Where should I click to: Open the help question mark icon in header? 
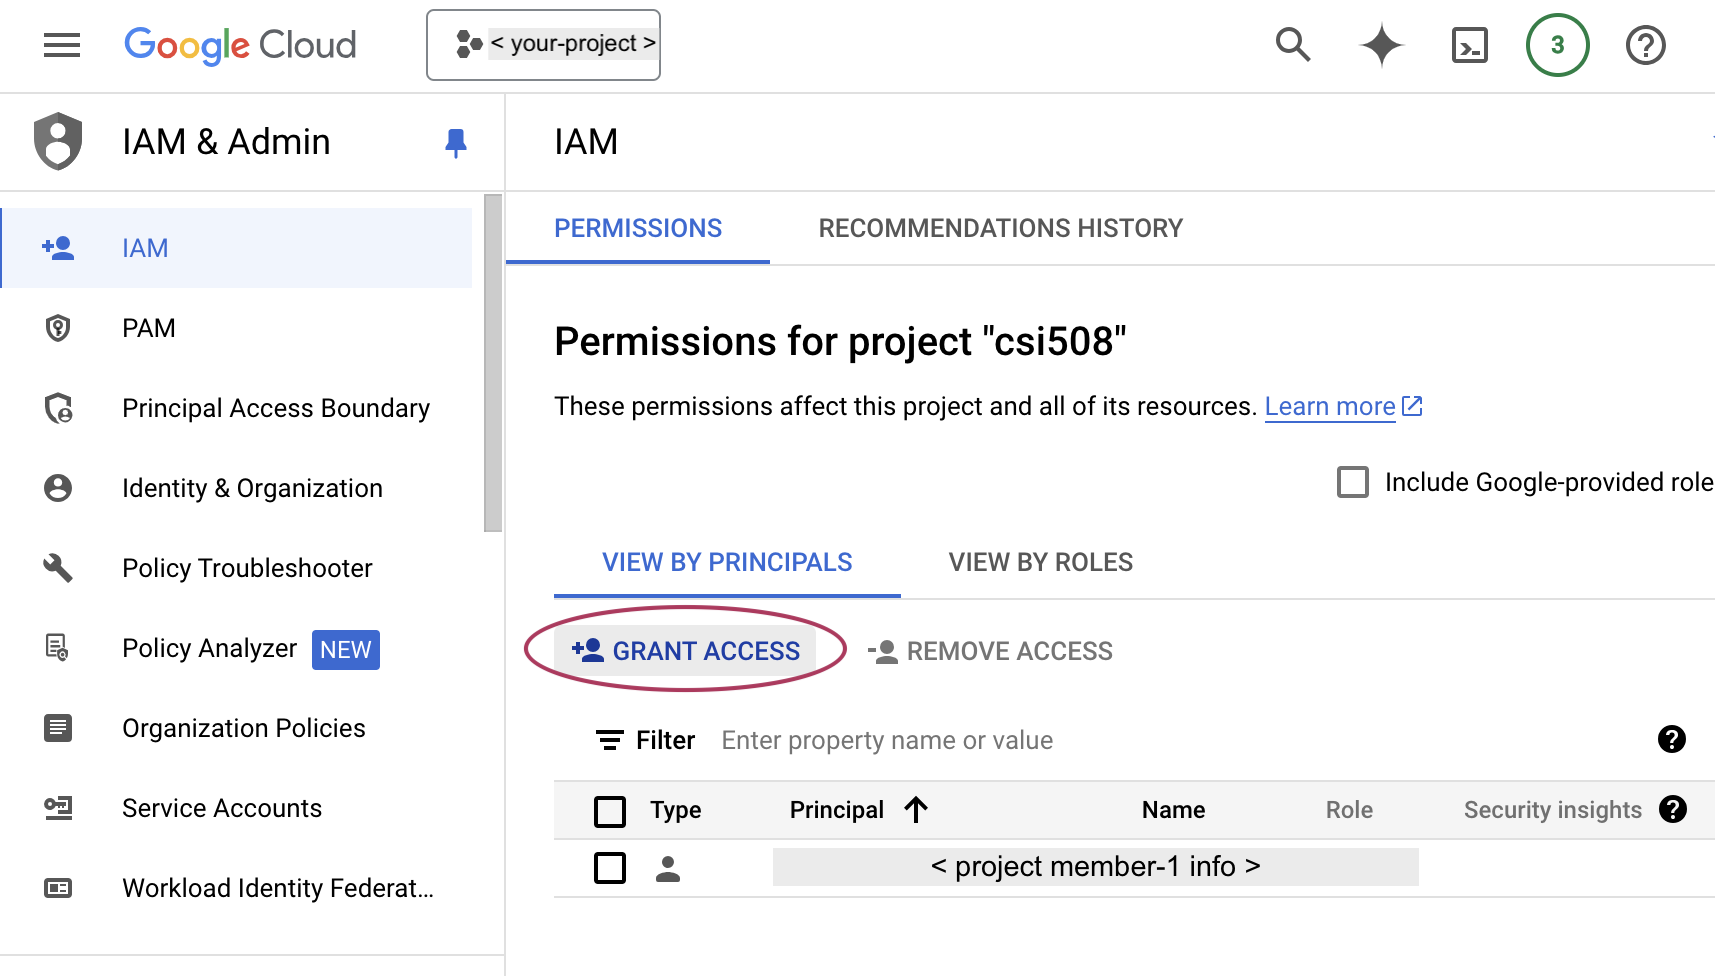pyautogui.click(x=1645, y=45)
